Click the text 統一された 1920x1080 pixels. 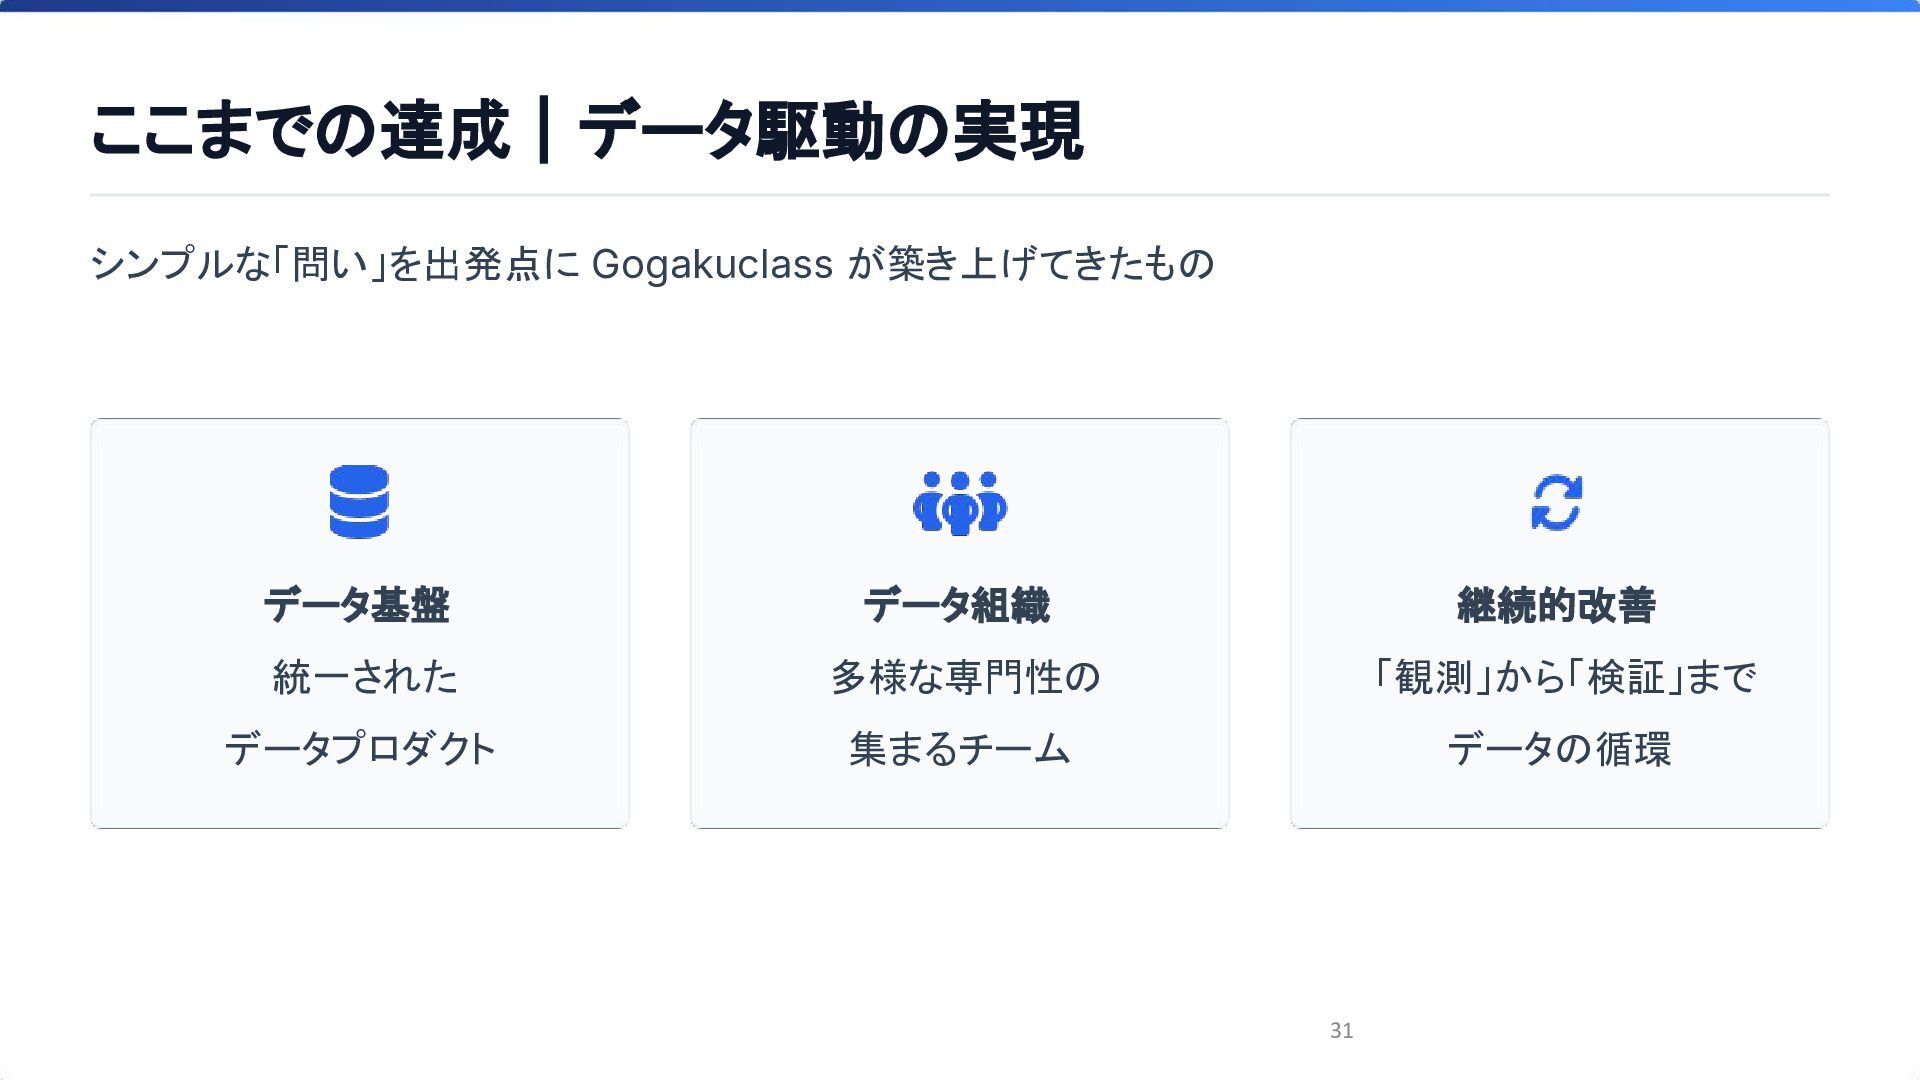pyautogui.click(x=365, y=677)
